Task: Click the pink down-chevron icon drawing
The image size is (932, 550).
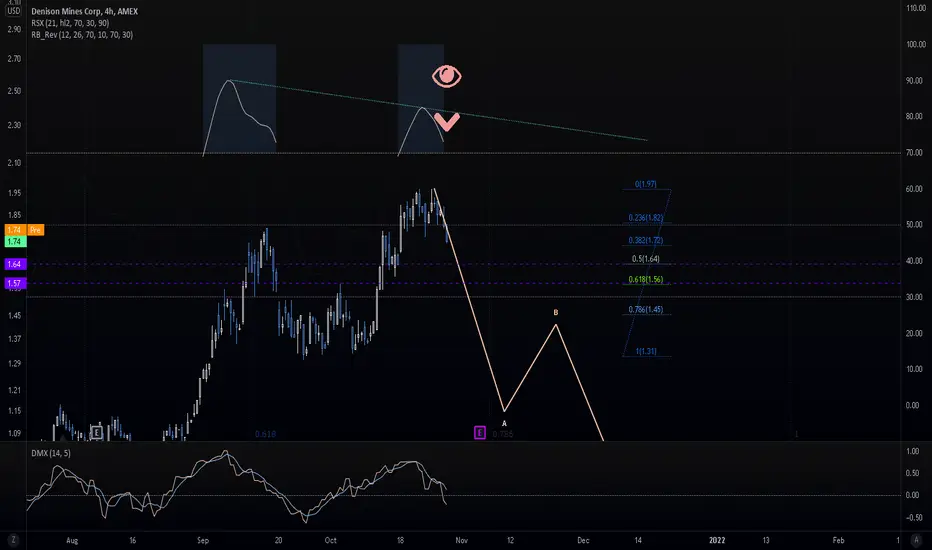Action: click(x=446, y=121)
